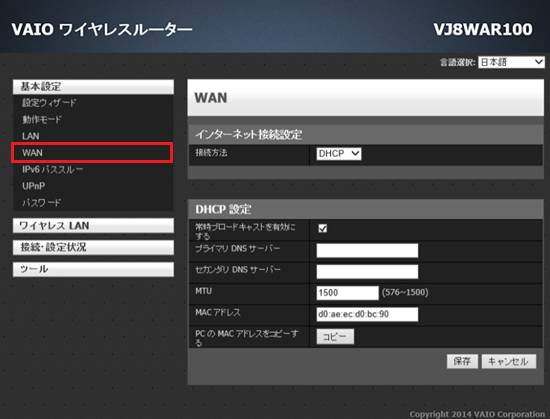
Task: Click the MTU field showing 1500
Action: click(347, 293)
